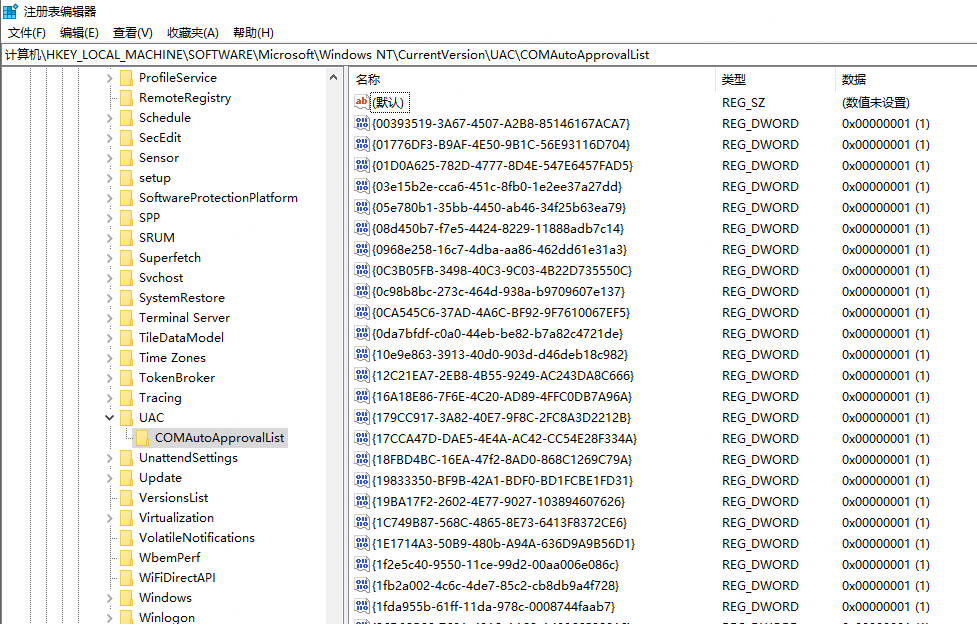
Task: Select value {19BA17F2-2602-4E77-9027-103894607626}
Action: tap(498, 501)
